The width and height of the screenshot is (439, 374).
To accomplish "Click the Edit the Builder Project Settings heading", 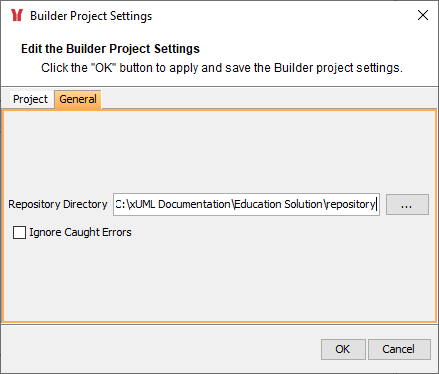I will pos(110,49).
